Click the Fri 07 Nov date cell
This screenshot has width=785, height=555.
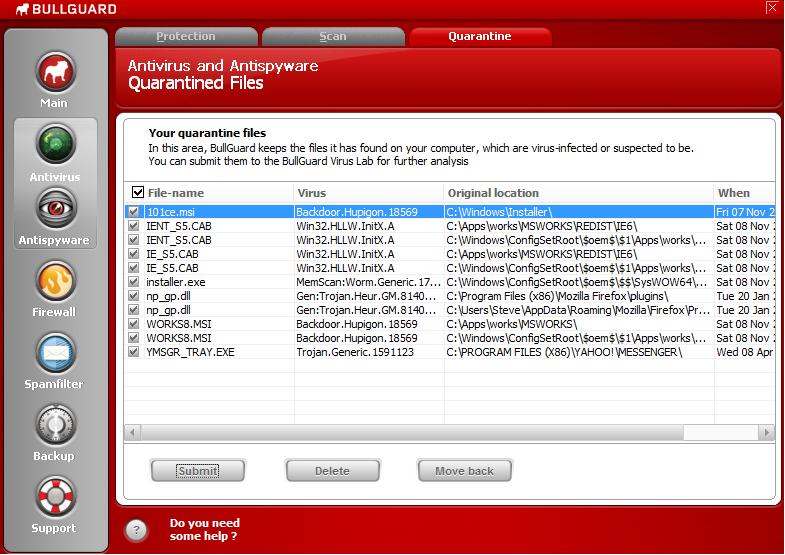pyautogui.click(x=745, y=212)
